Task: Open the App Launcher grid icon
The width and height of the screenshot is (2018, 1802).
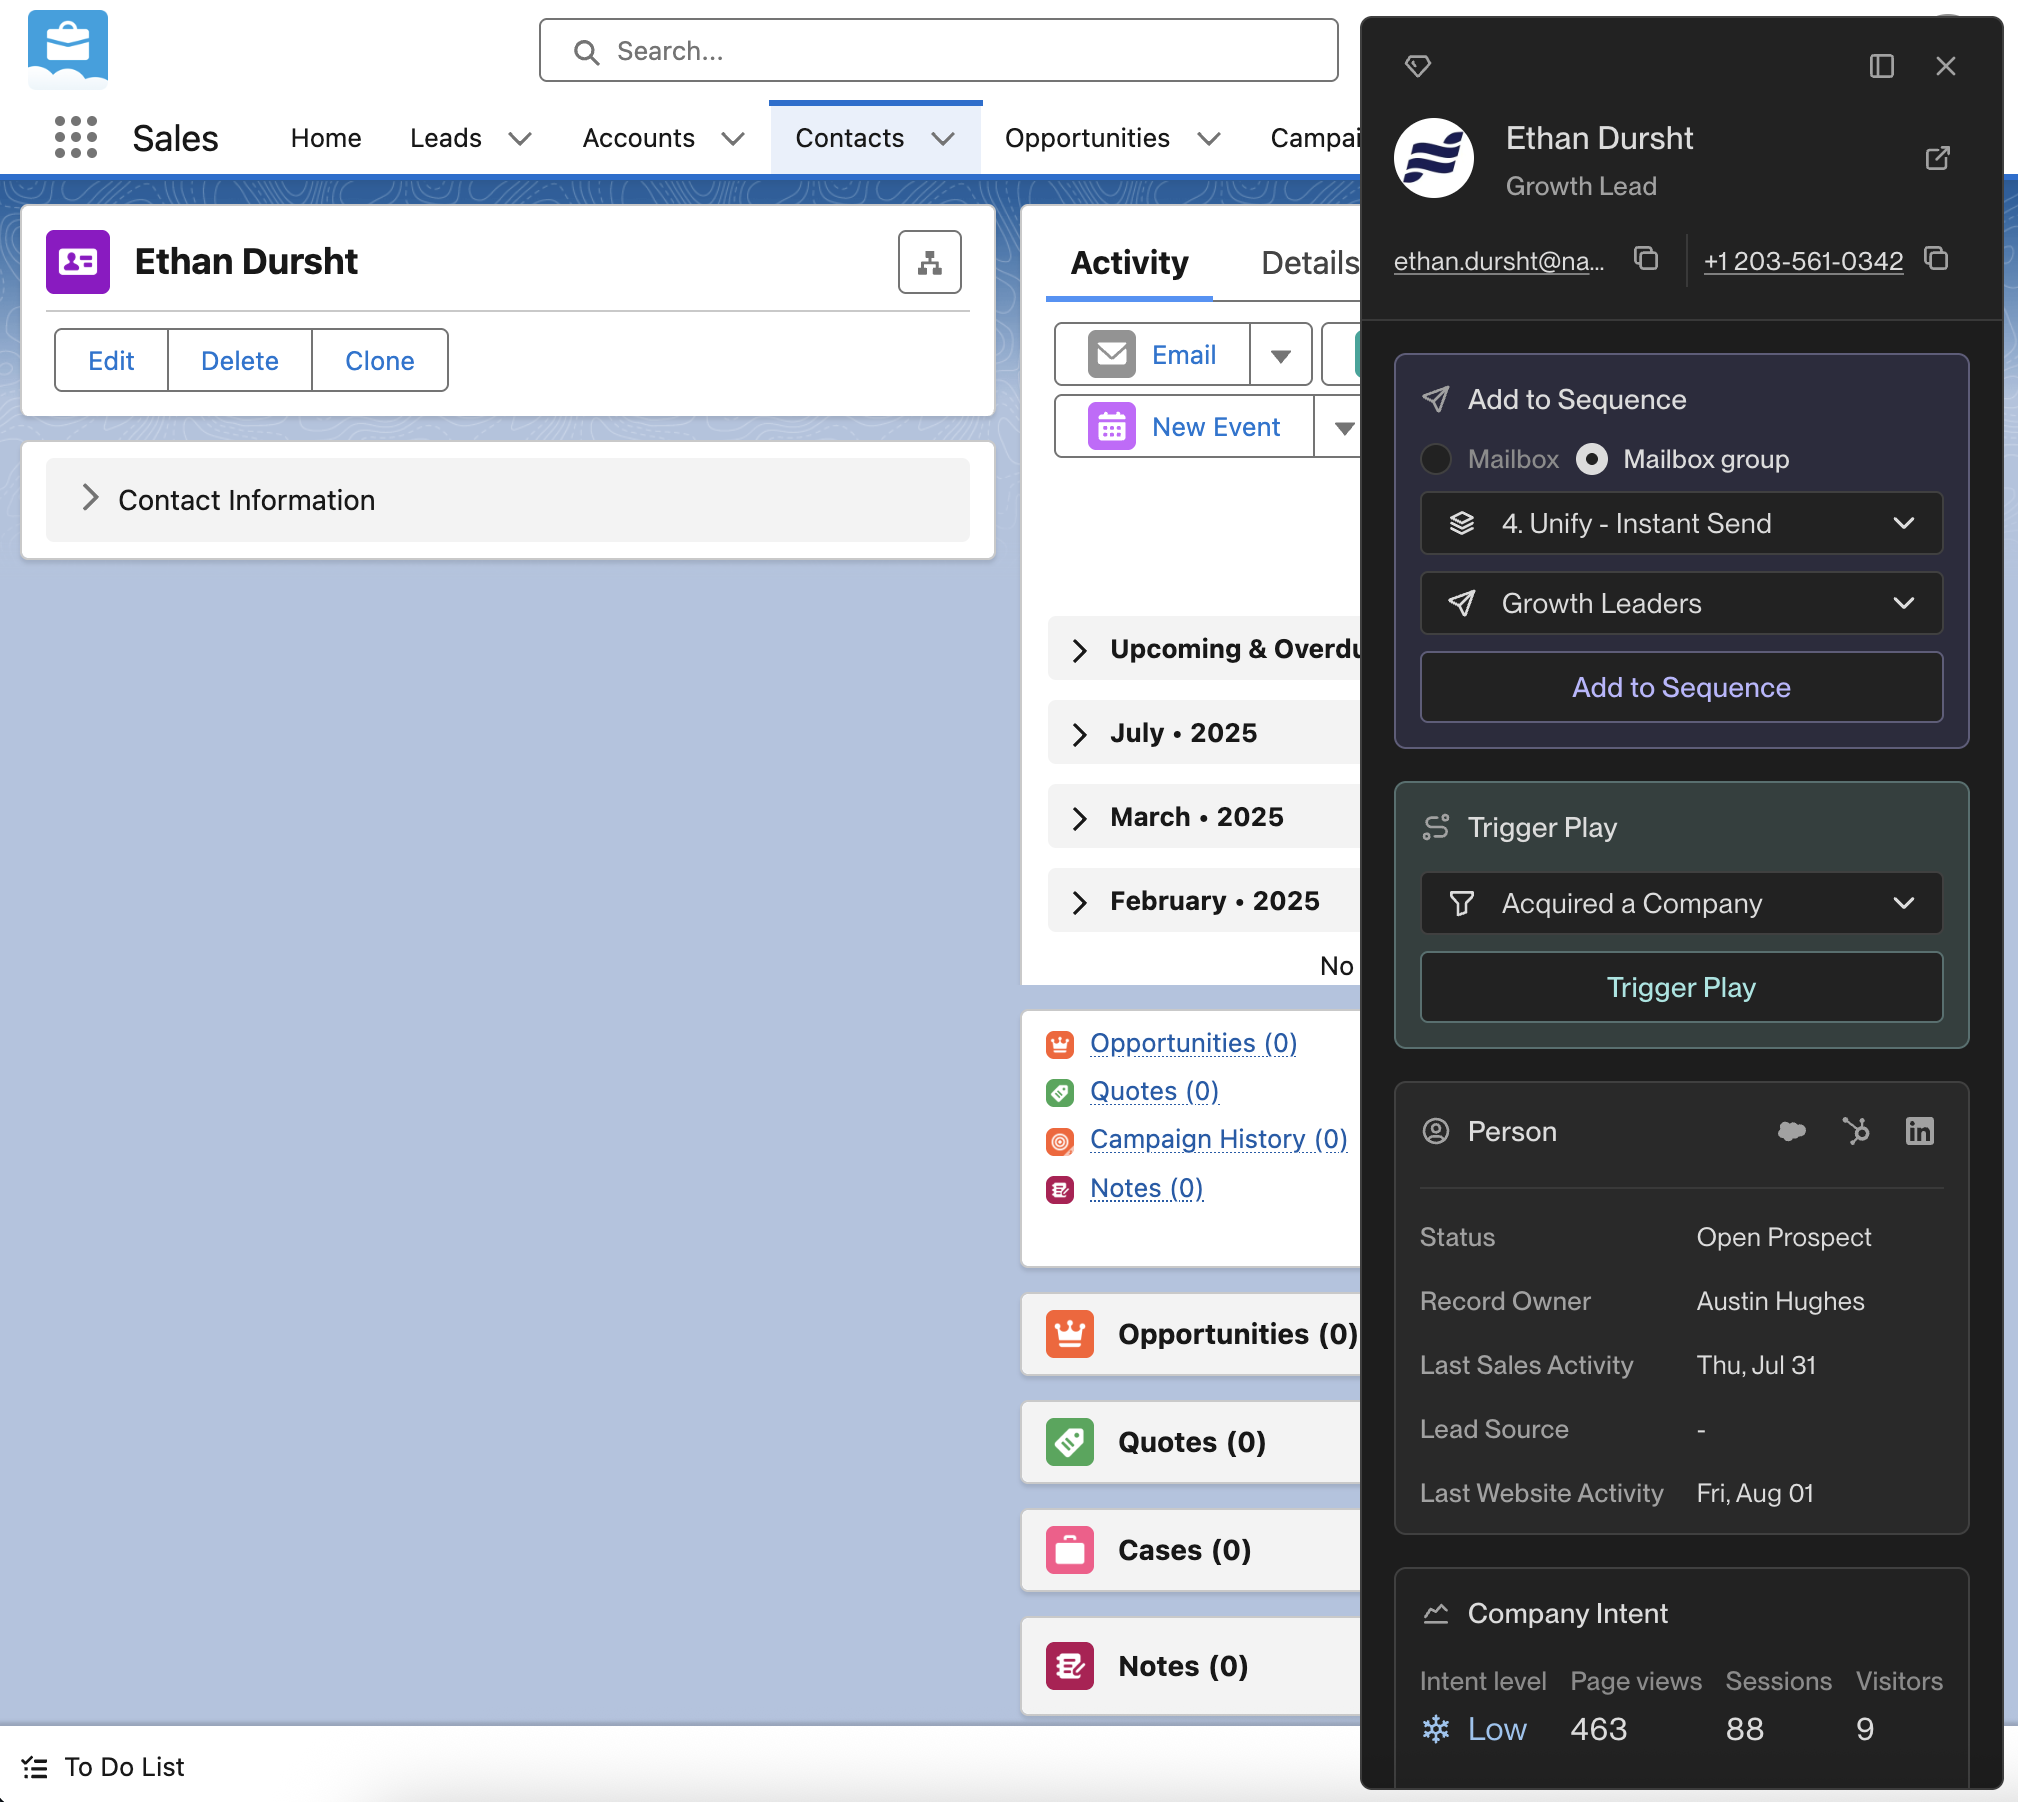Action: pyautogui.click(x=76, y=137)
